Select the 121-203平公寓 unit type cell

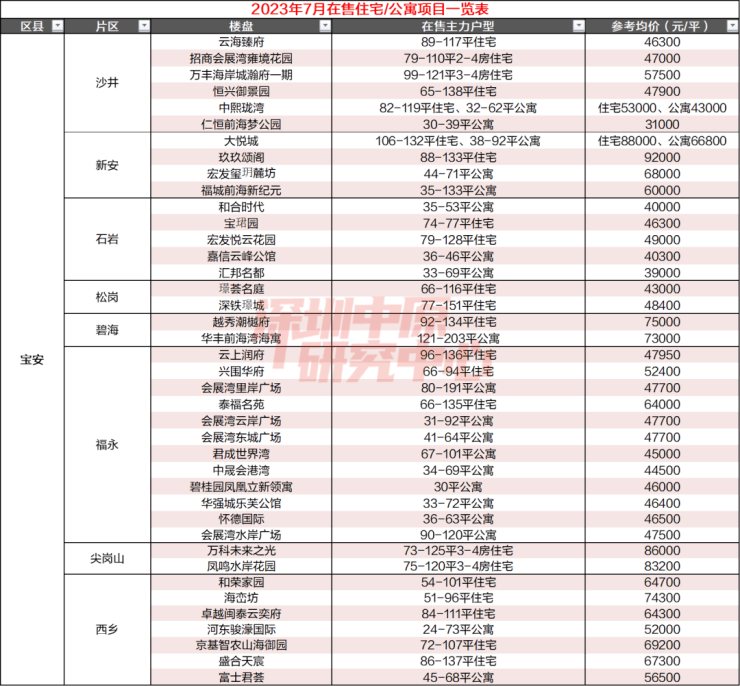coord(458,338)
